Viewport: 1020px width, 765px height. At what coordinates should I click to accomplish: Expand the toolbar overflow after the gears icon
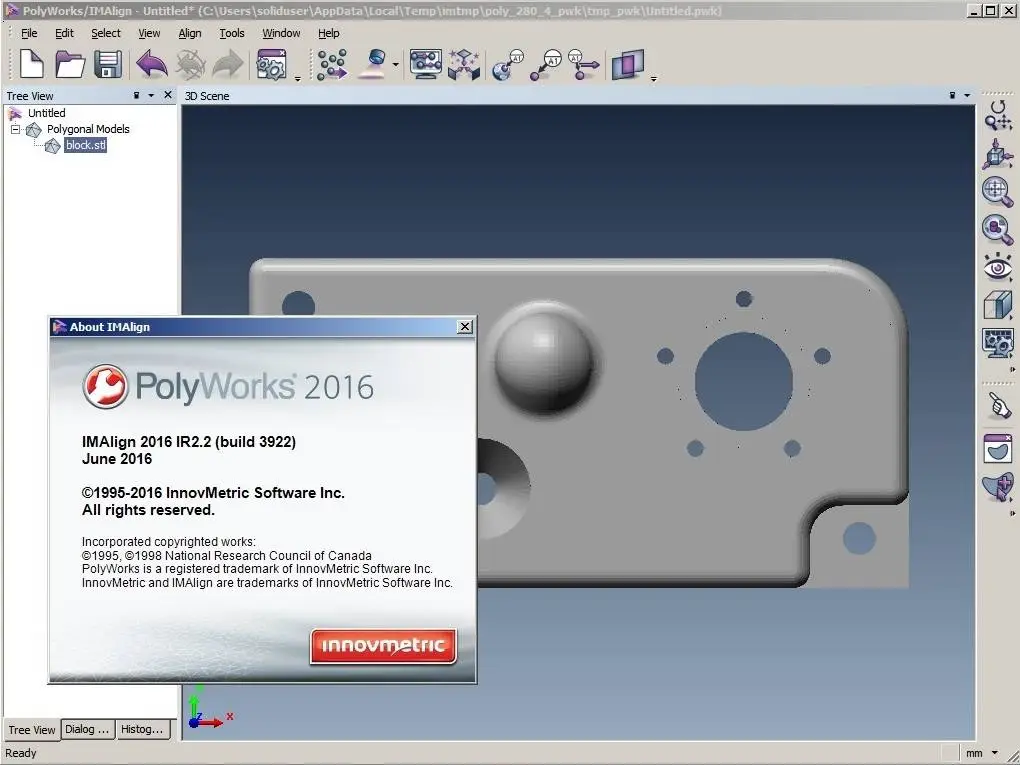pos(298,79)
